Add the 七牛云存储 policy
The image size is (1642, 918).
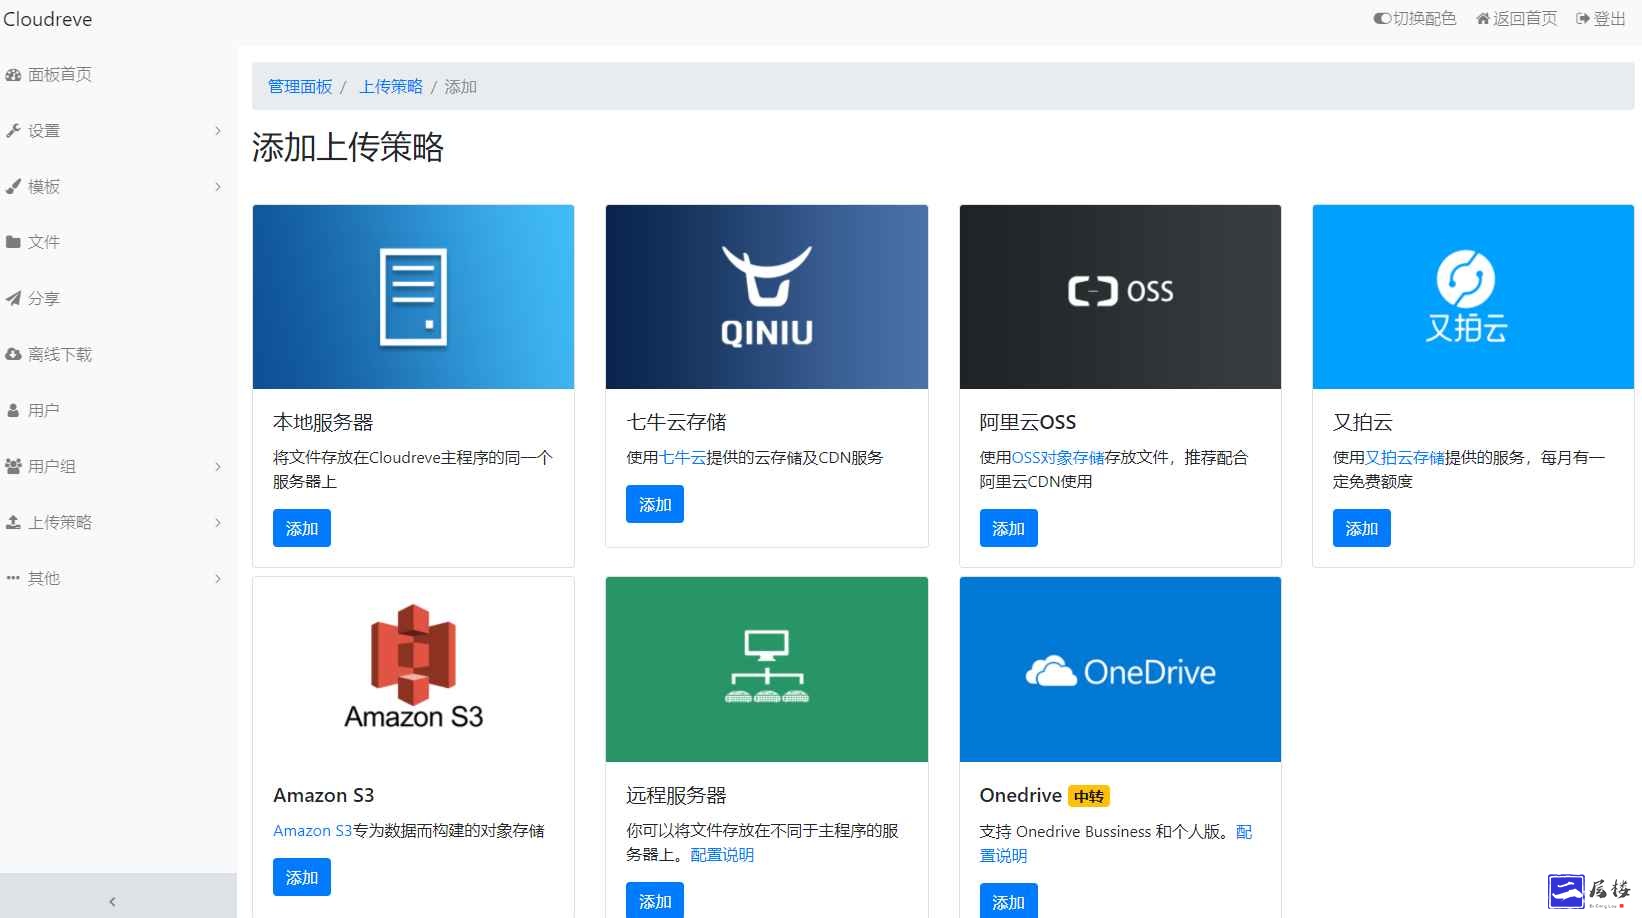click(x=655, y=504)
